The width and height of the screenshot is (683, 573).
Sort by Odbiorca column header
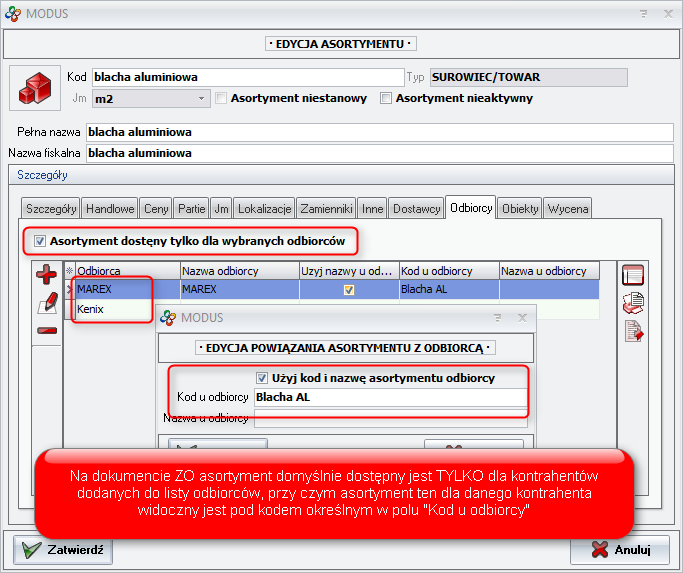pyautogui.click(x=128, y=271)
